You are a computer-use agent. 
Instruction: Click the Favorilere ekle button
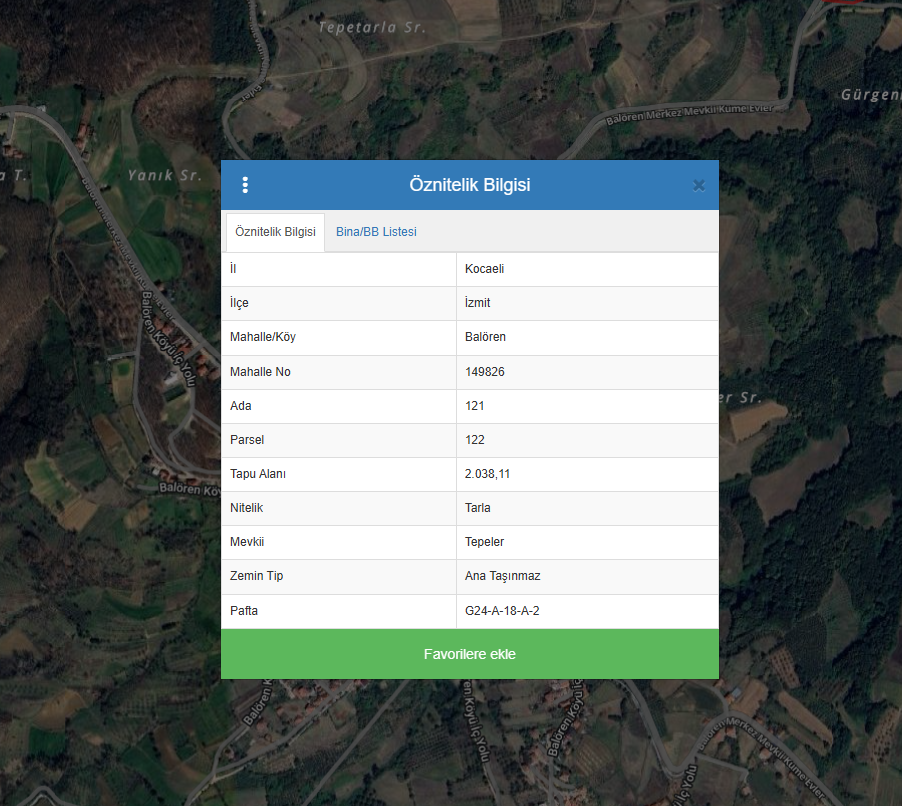pos(469,654)
